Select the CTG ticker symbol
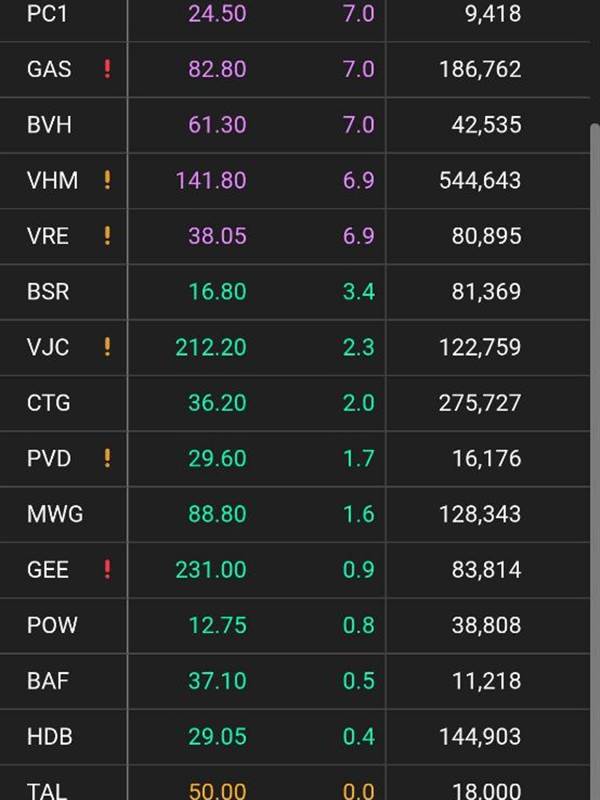This screenshot has height=800, width=600. pyautogui.click(x=48, y=403)
